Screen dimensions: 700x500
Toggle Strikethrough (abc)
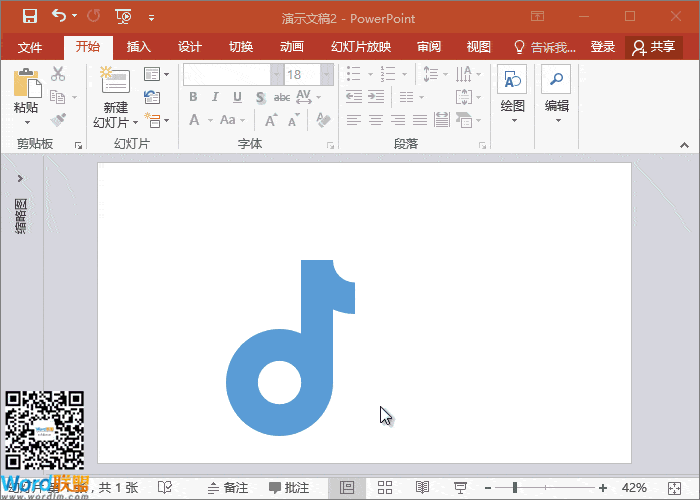(x=282, y=97)
